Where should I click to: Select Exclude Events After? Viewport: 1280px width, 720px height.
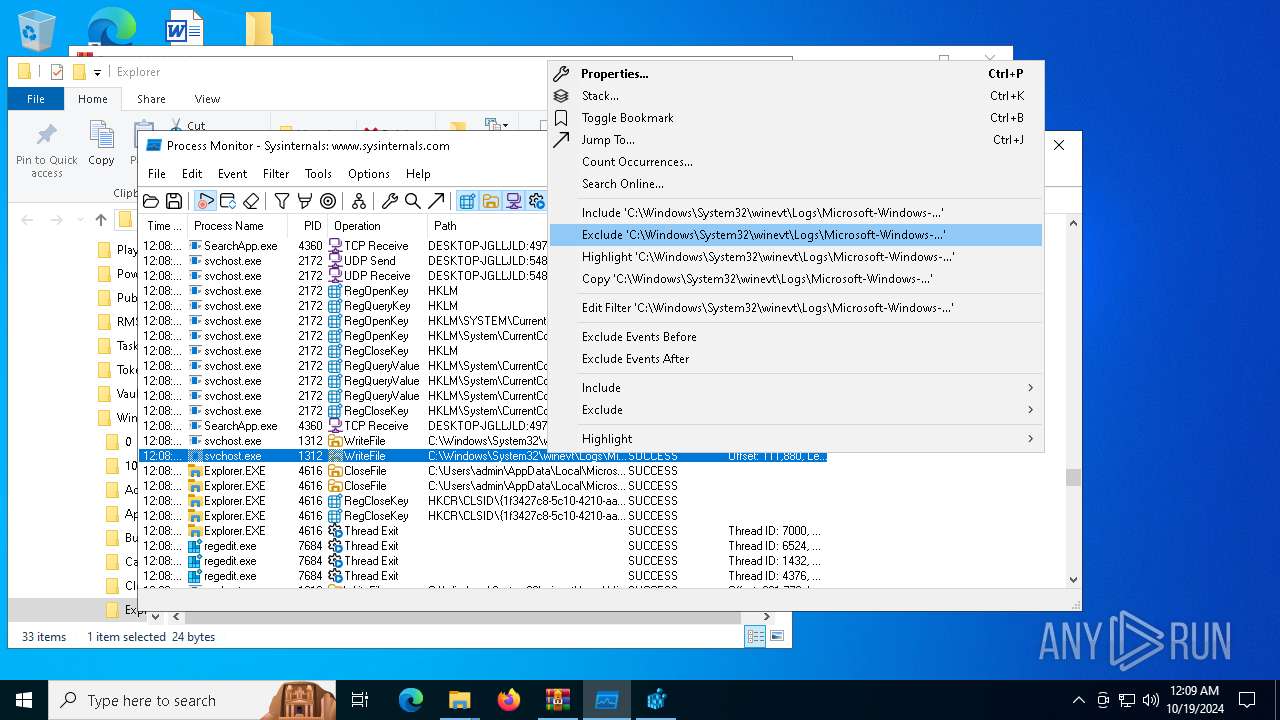coord(796,359)
